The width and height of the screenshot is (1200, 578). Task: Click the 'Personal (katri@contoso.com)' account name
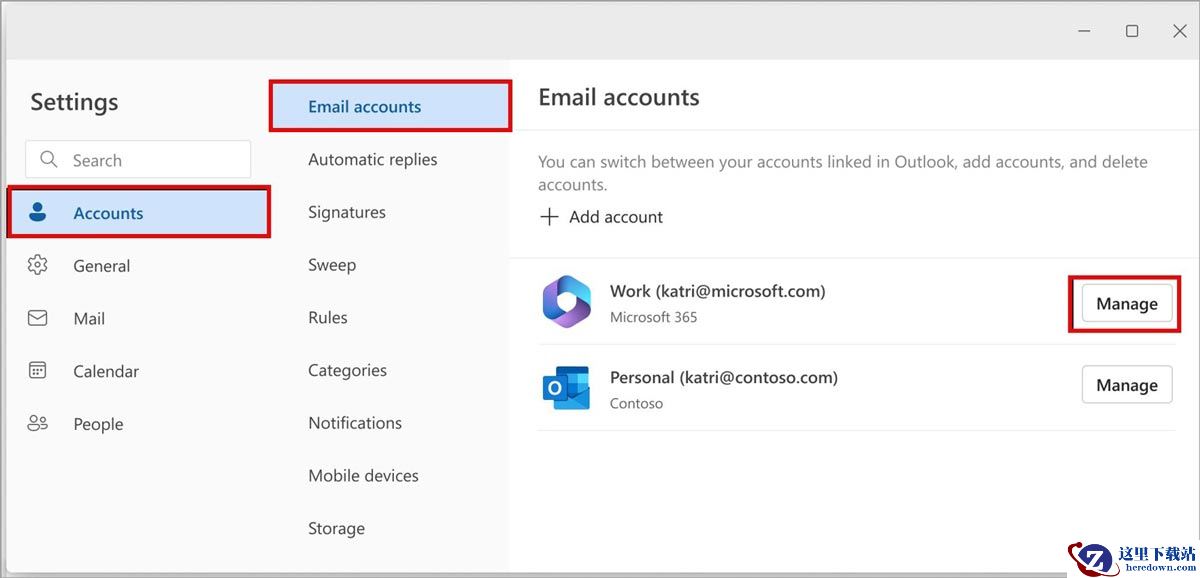[x=724, y=377]
